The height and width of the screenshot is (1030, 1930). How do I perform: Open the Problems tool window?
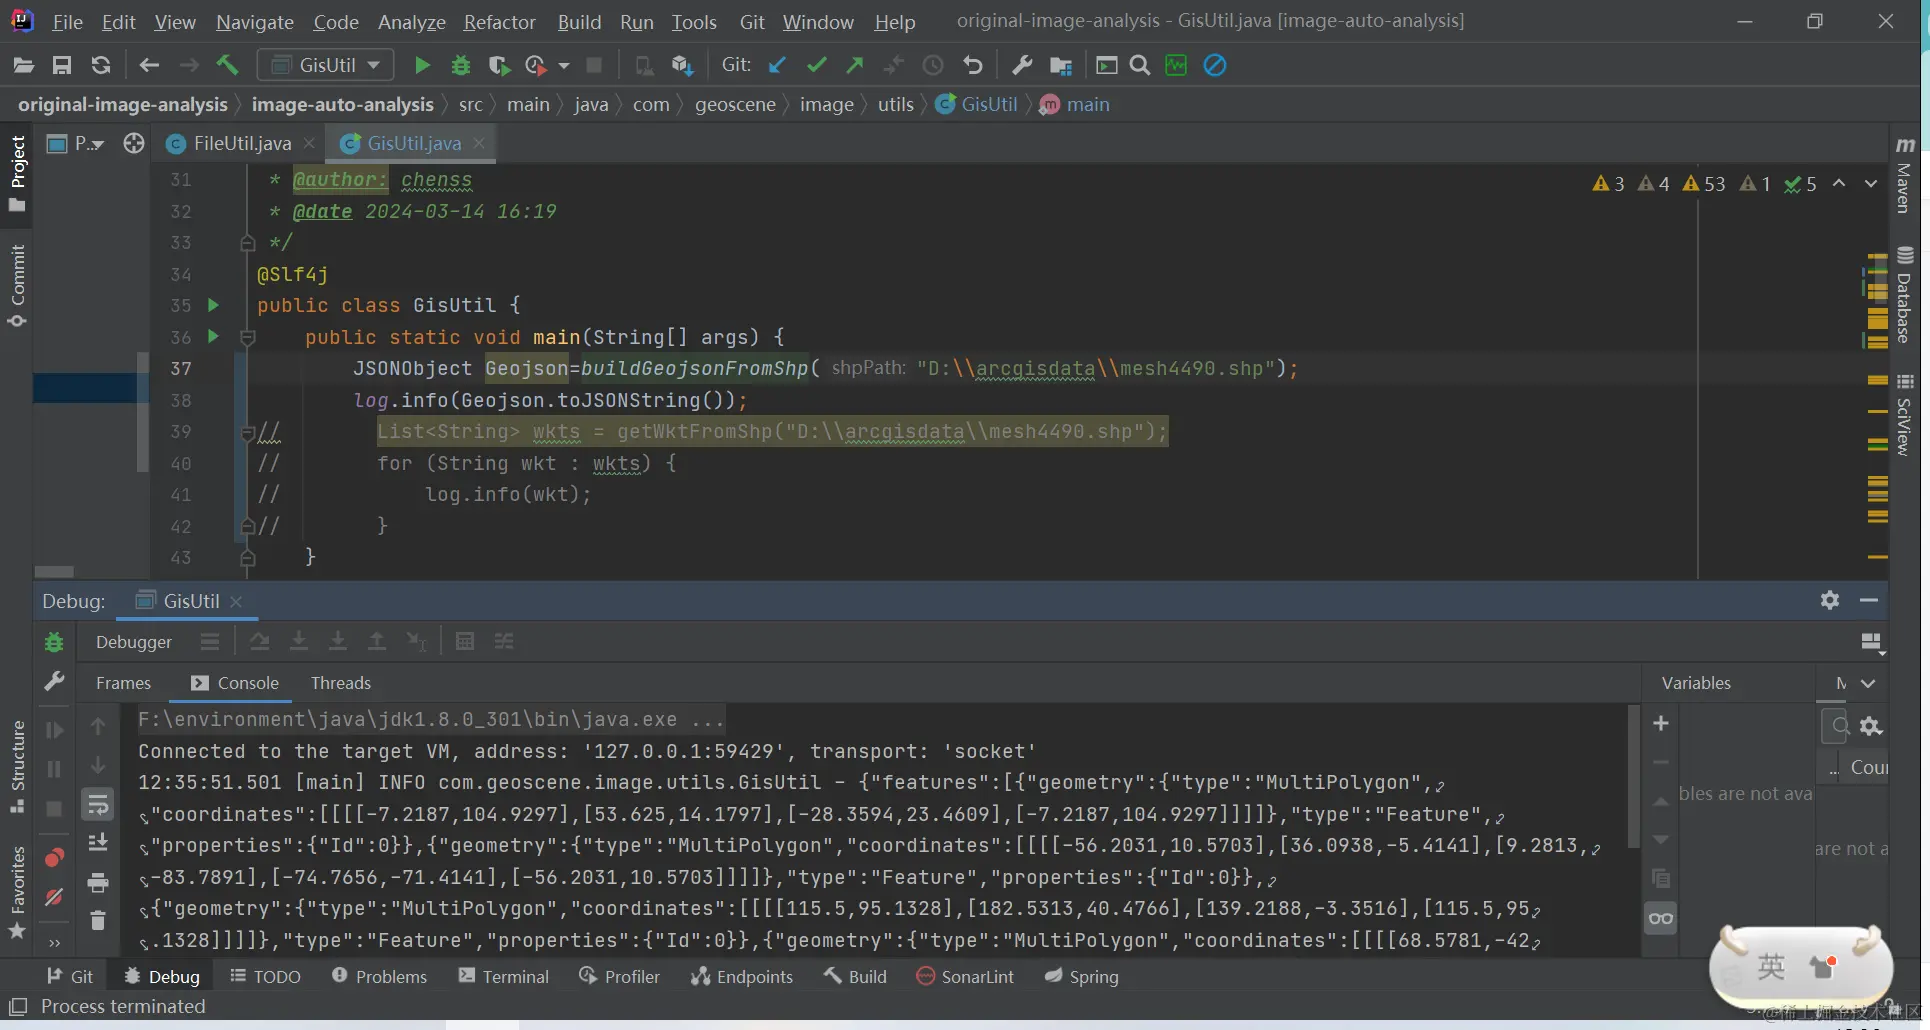(x=379, y=976)
